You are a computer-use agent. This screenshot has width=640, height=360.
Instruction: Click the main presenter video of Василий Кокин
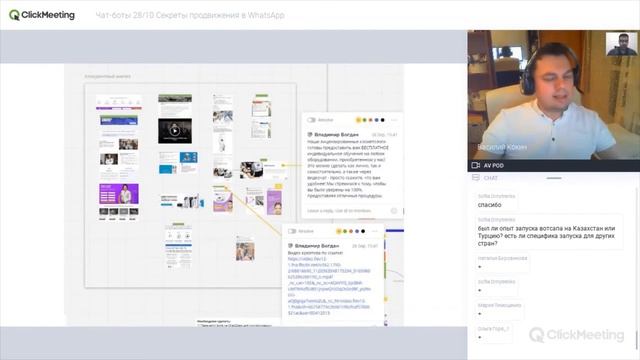553,95
